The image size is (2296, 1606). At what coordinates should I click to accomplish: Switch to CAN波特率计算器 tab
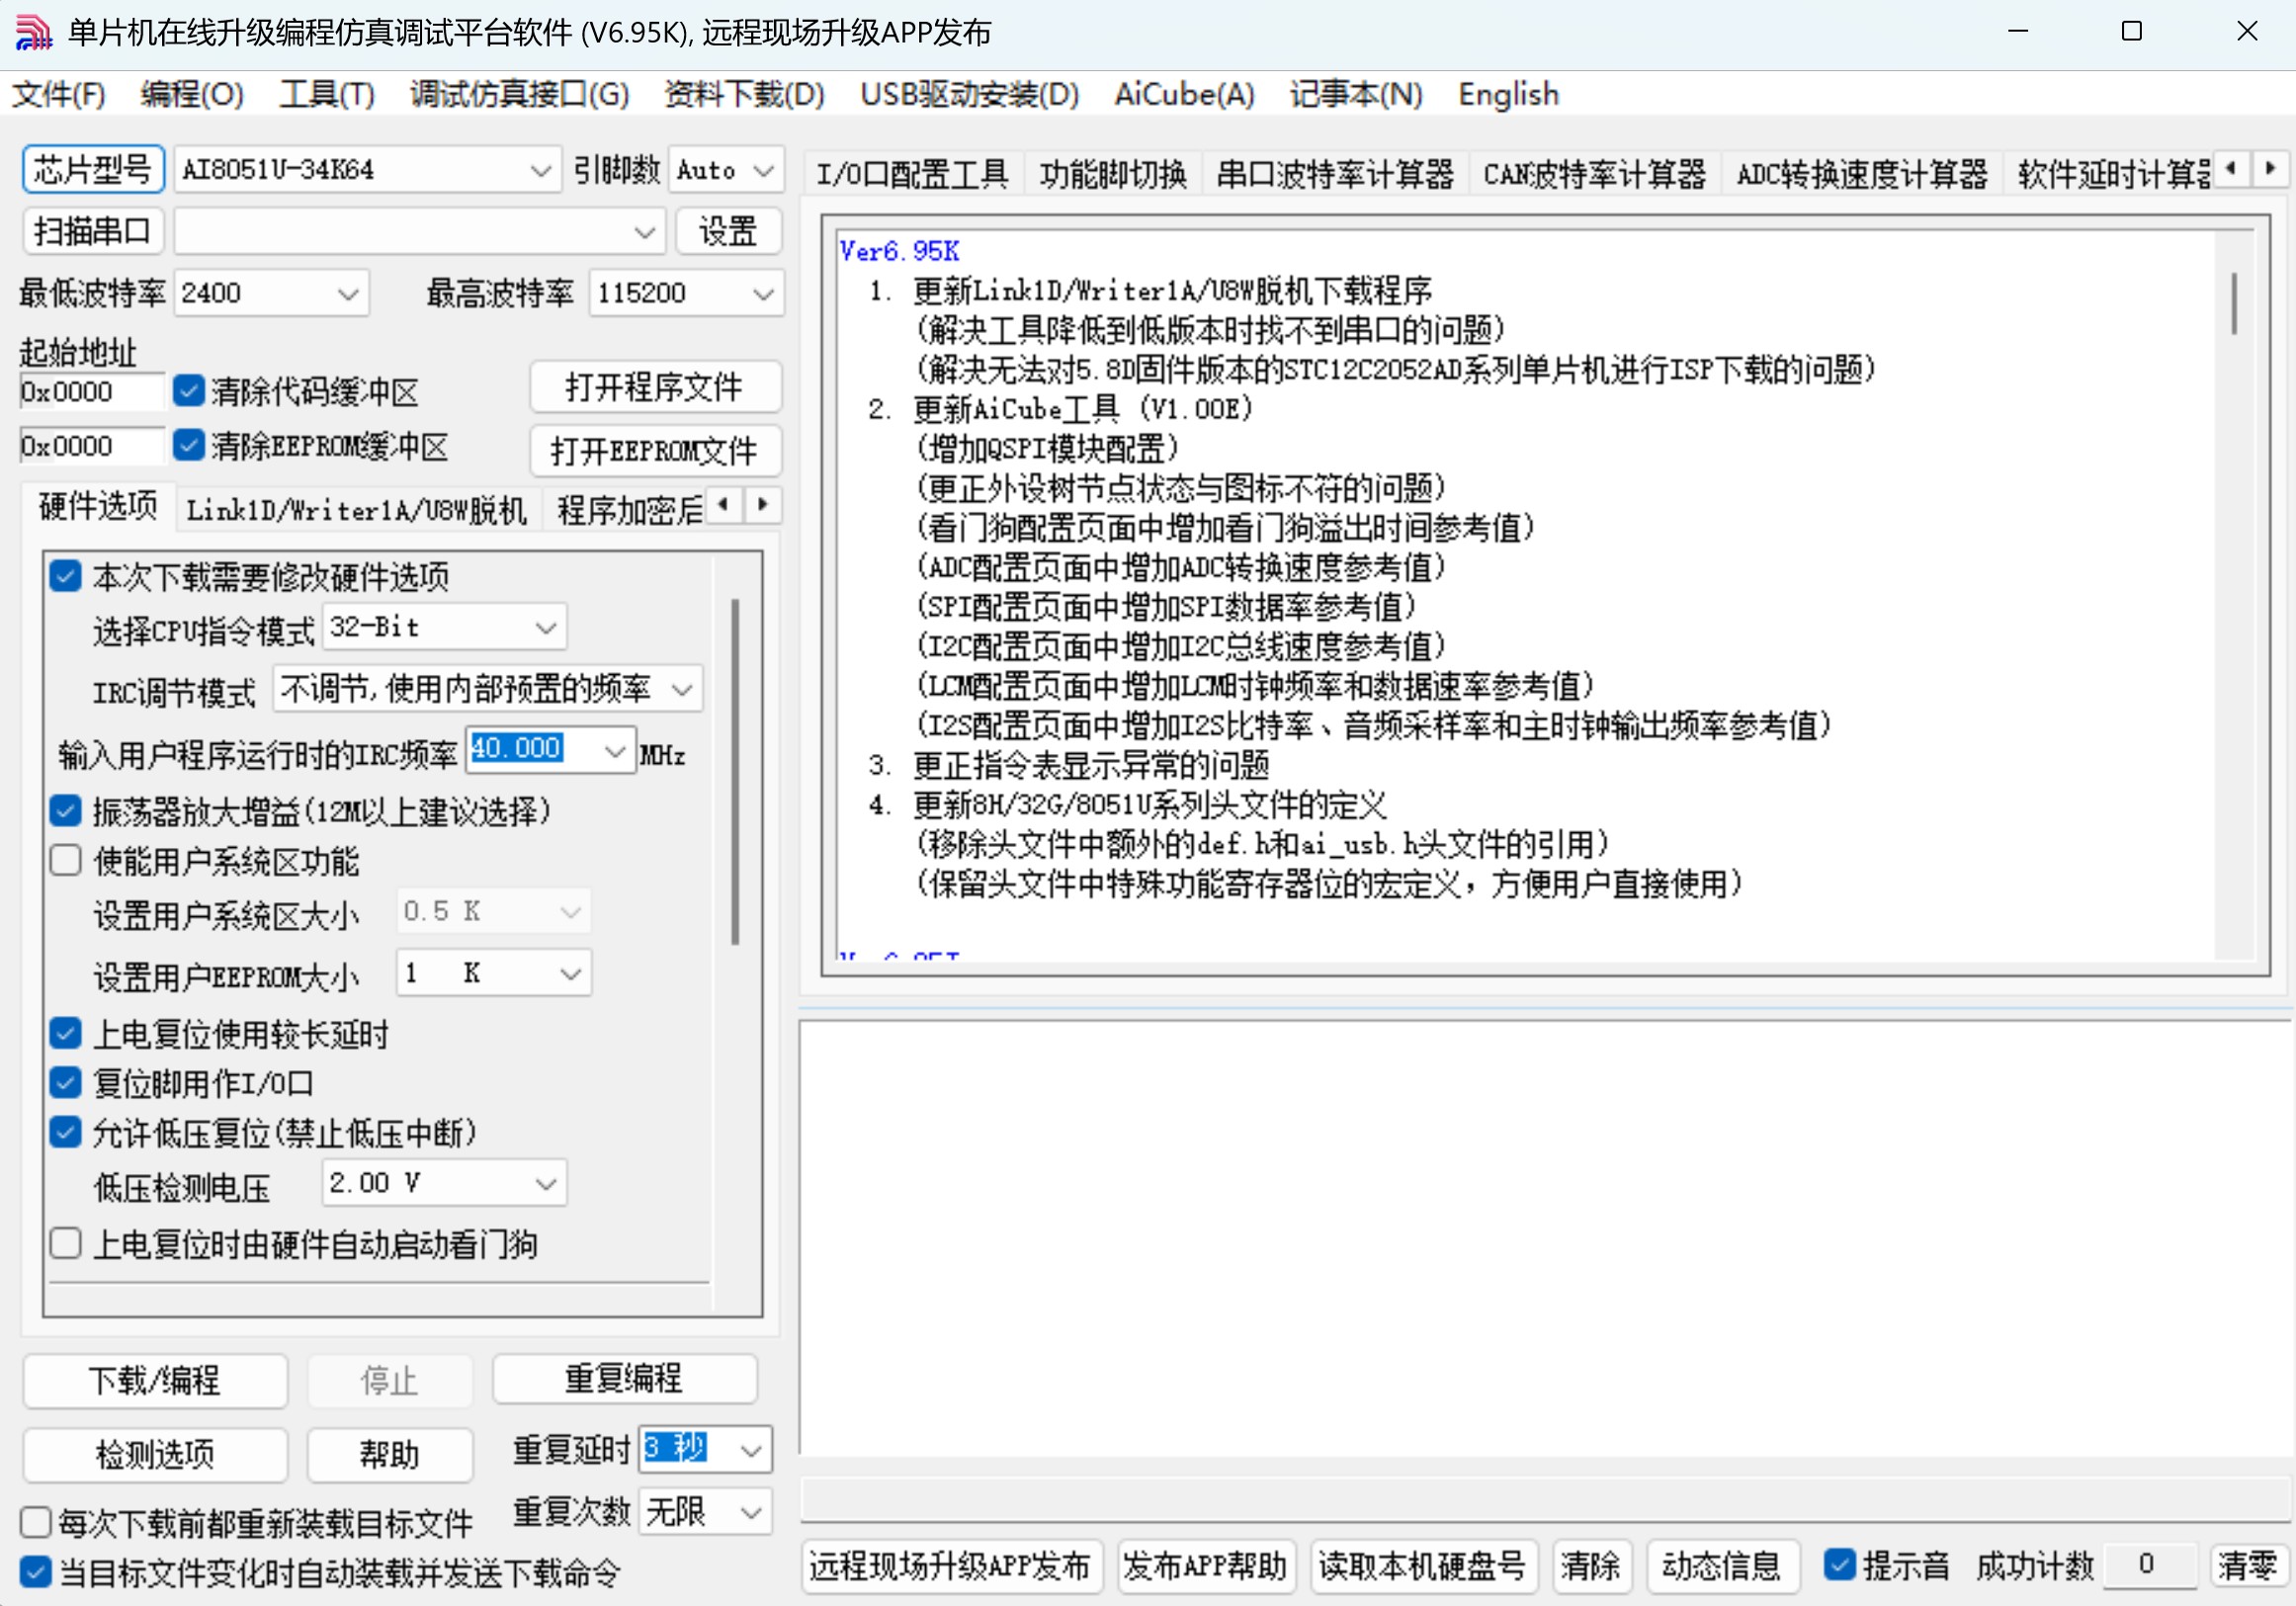click(x=1594, y=174)
